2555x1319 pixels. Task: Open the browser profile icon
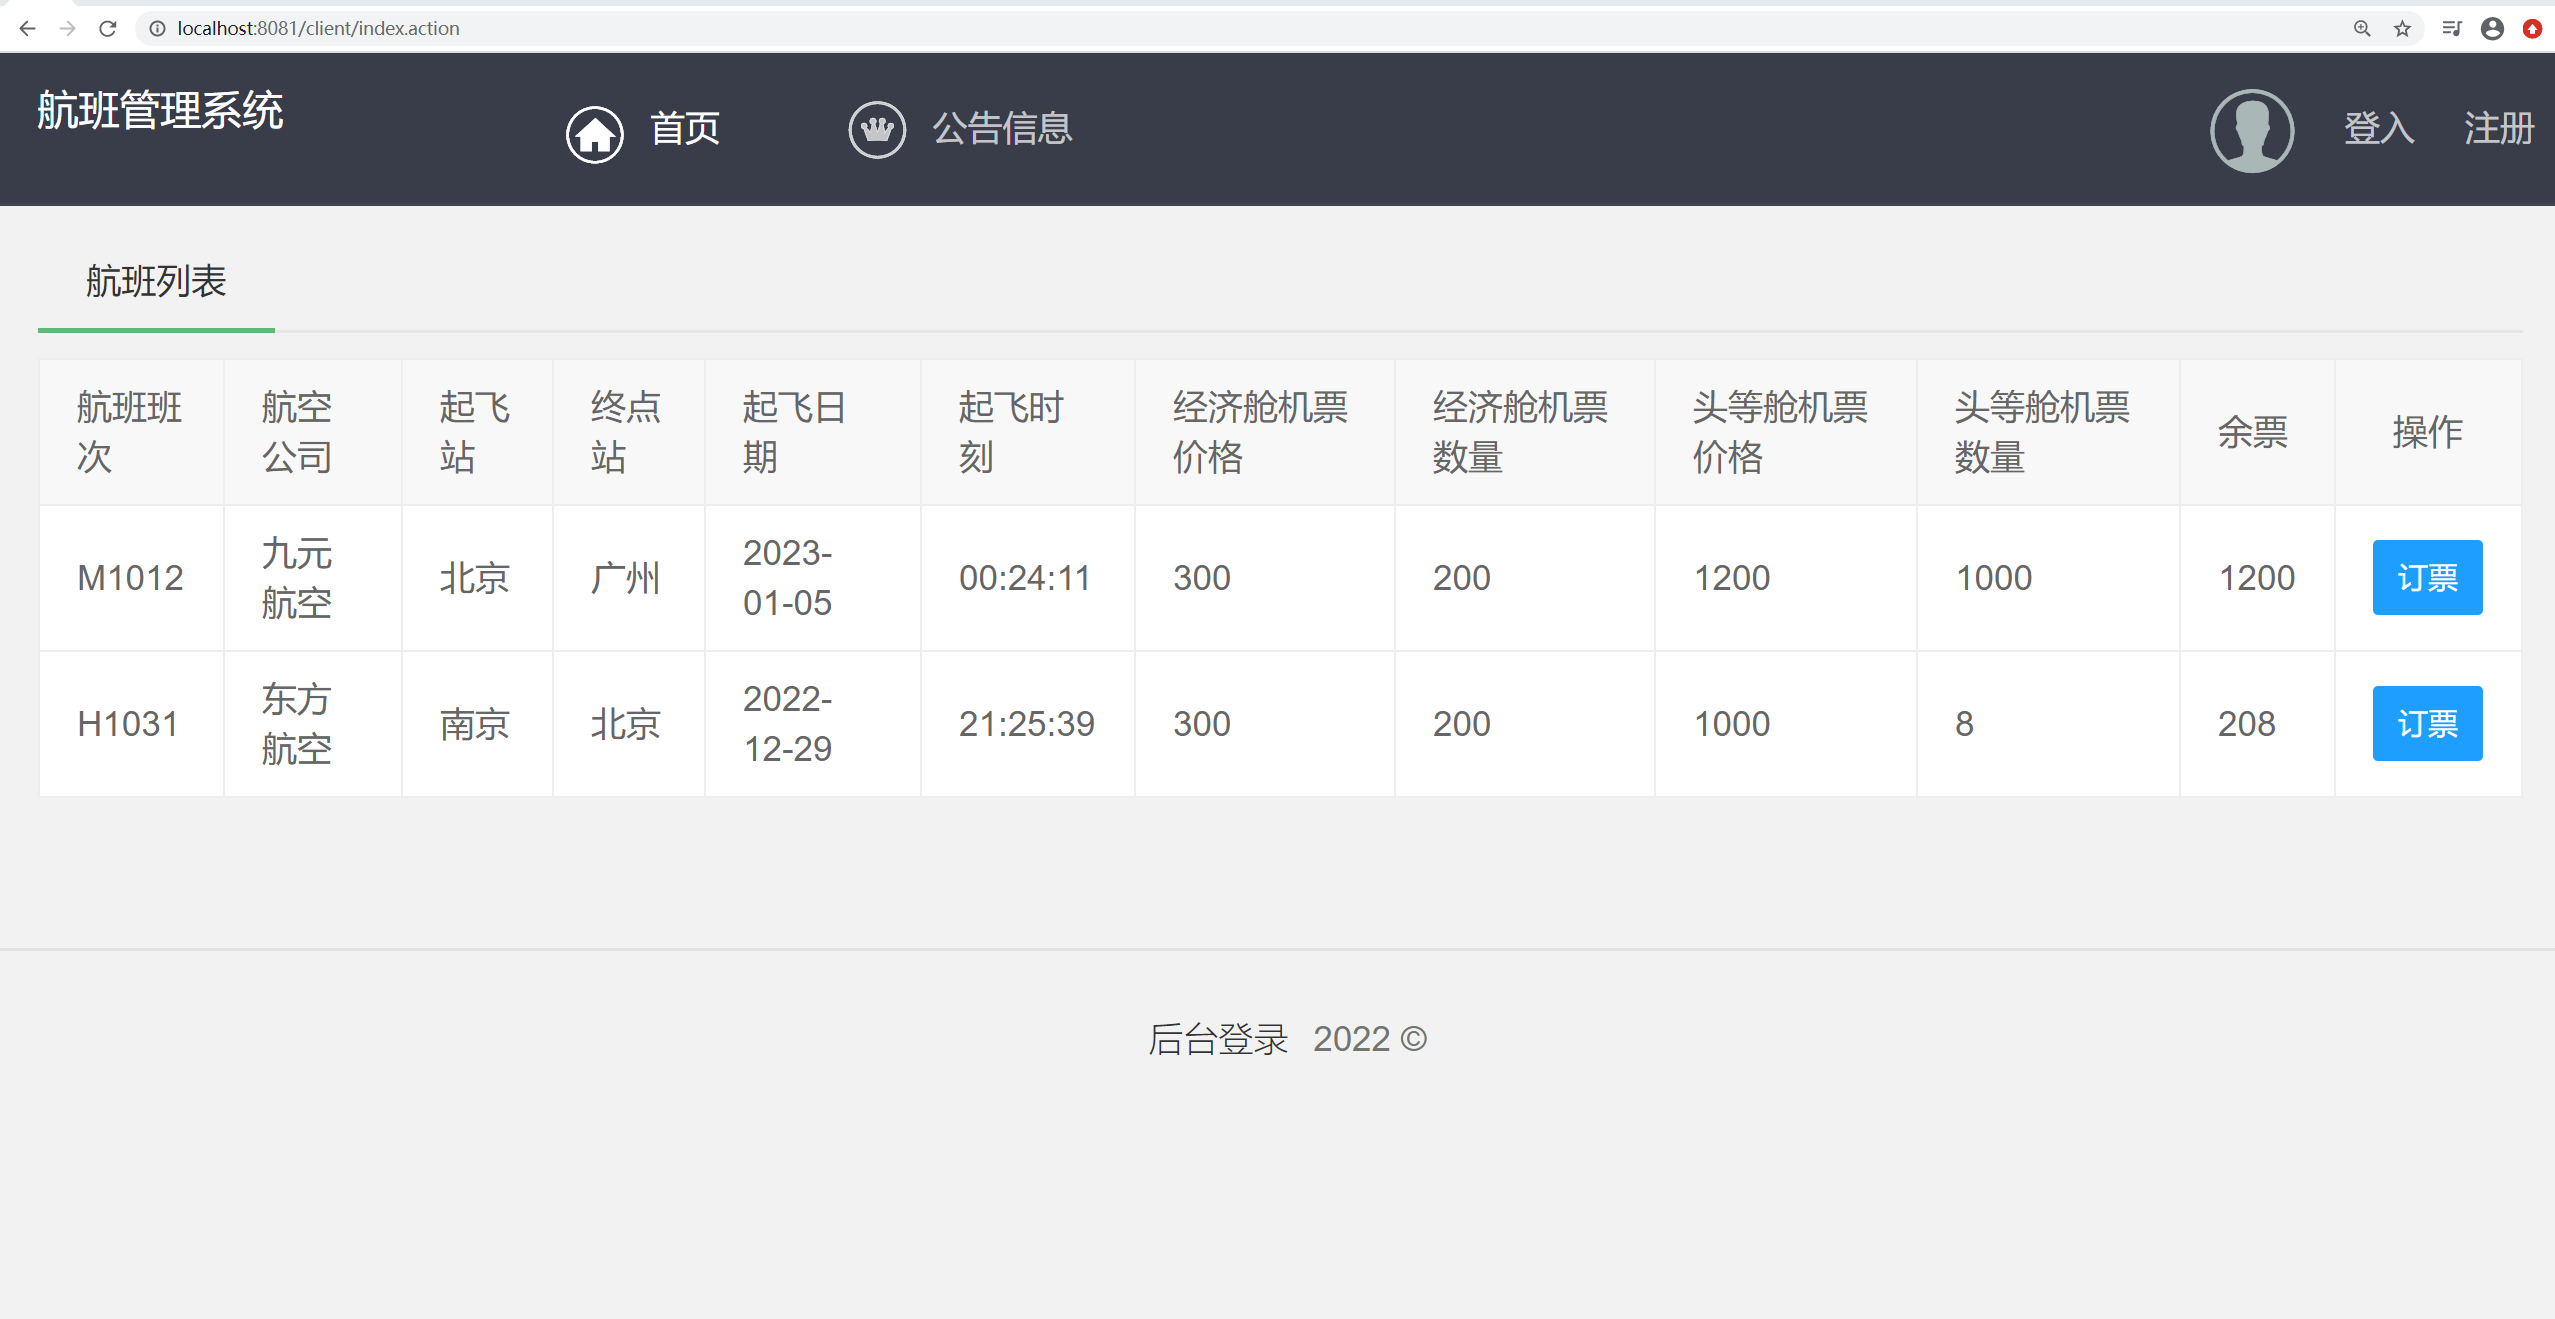point(2492,28)
